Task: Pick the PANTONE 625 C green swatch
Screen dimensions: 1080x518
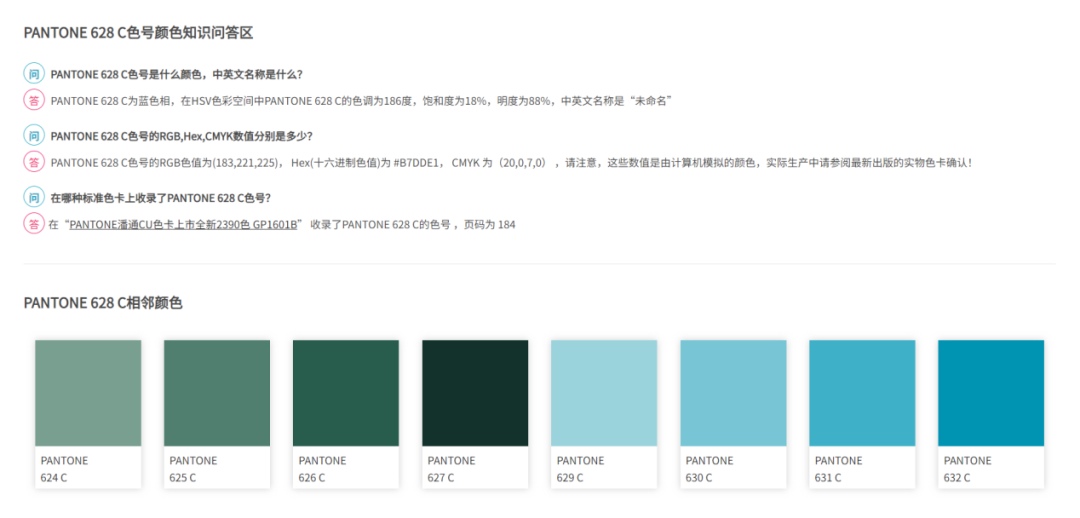Action: (217, 393)
